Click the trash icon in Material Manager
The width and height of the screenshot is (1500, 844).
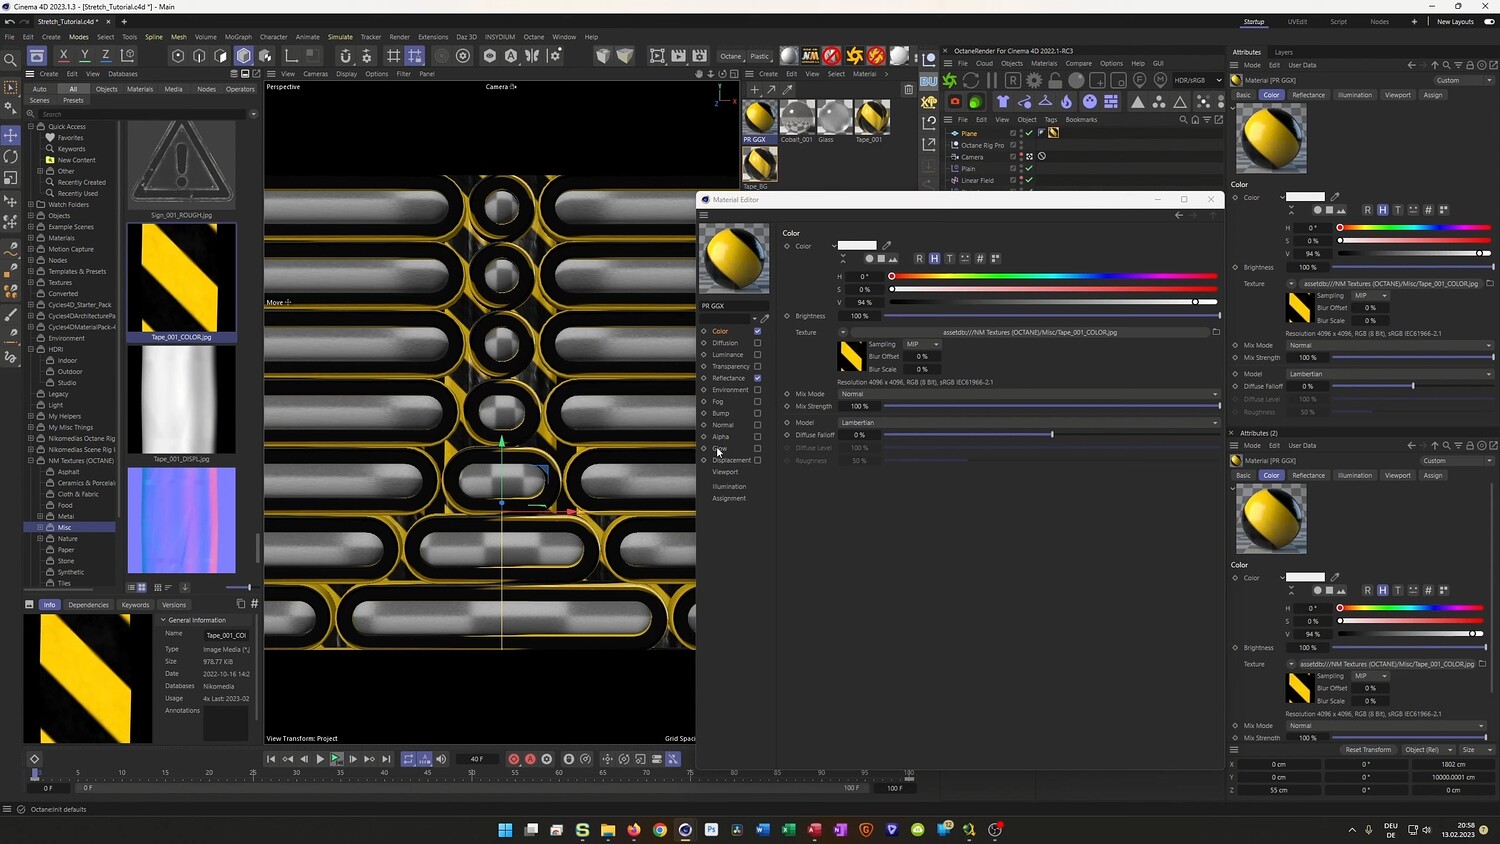(x=908, y=90)
